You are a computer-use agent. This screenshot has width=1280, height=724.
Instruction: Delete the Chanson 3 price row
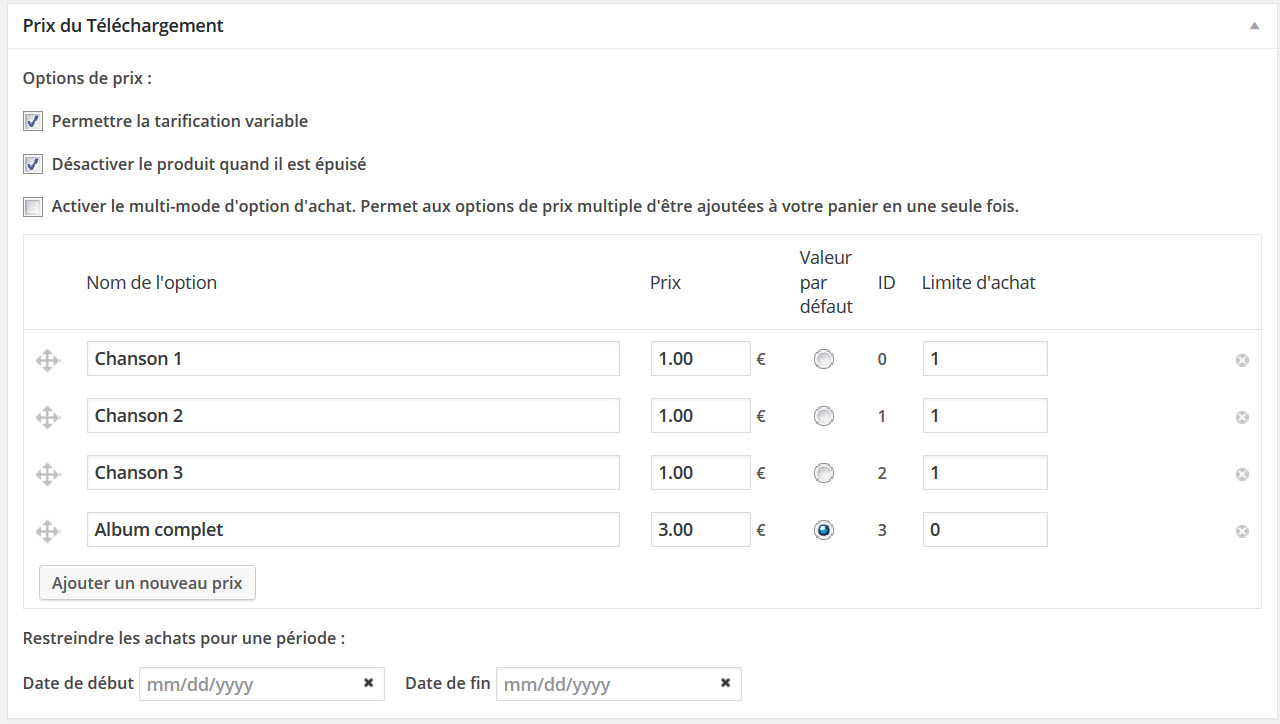pos(1242,474)
